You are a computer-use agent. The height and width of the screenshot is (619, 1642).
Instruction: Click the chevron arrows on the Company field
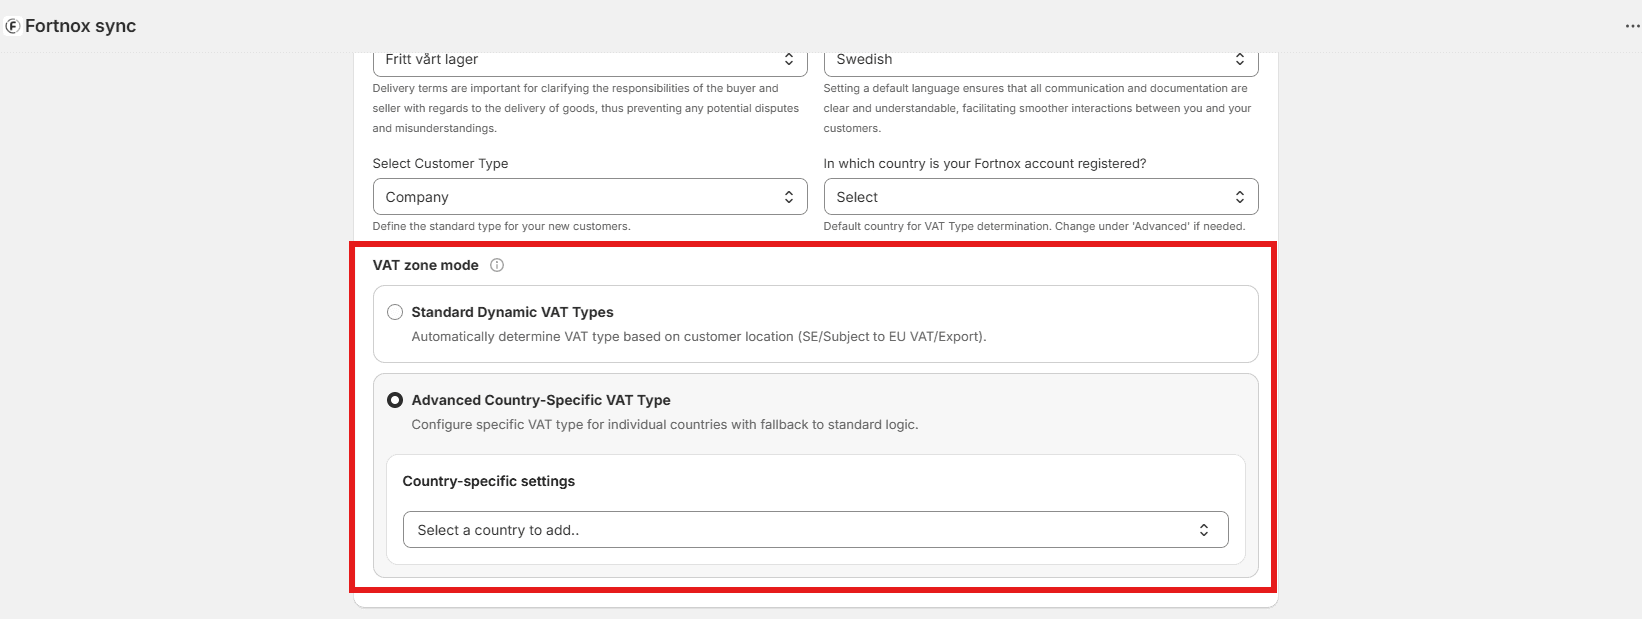click(788, 197)
